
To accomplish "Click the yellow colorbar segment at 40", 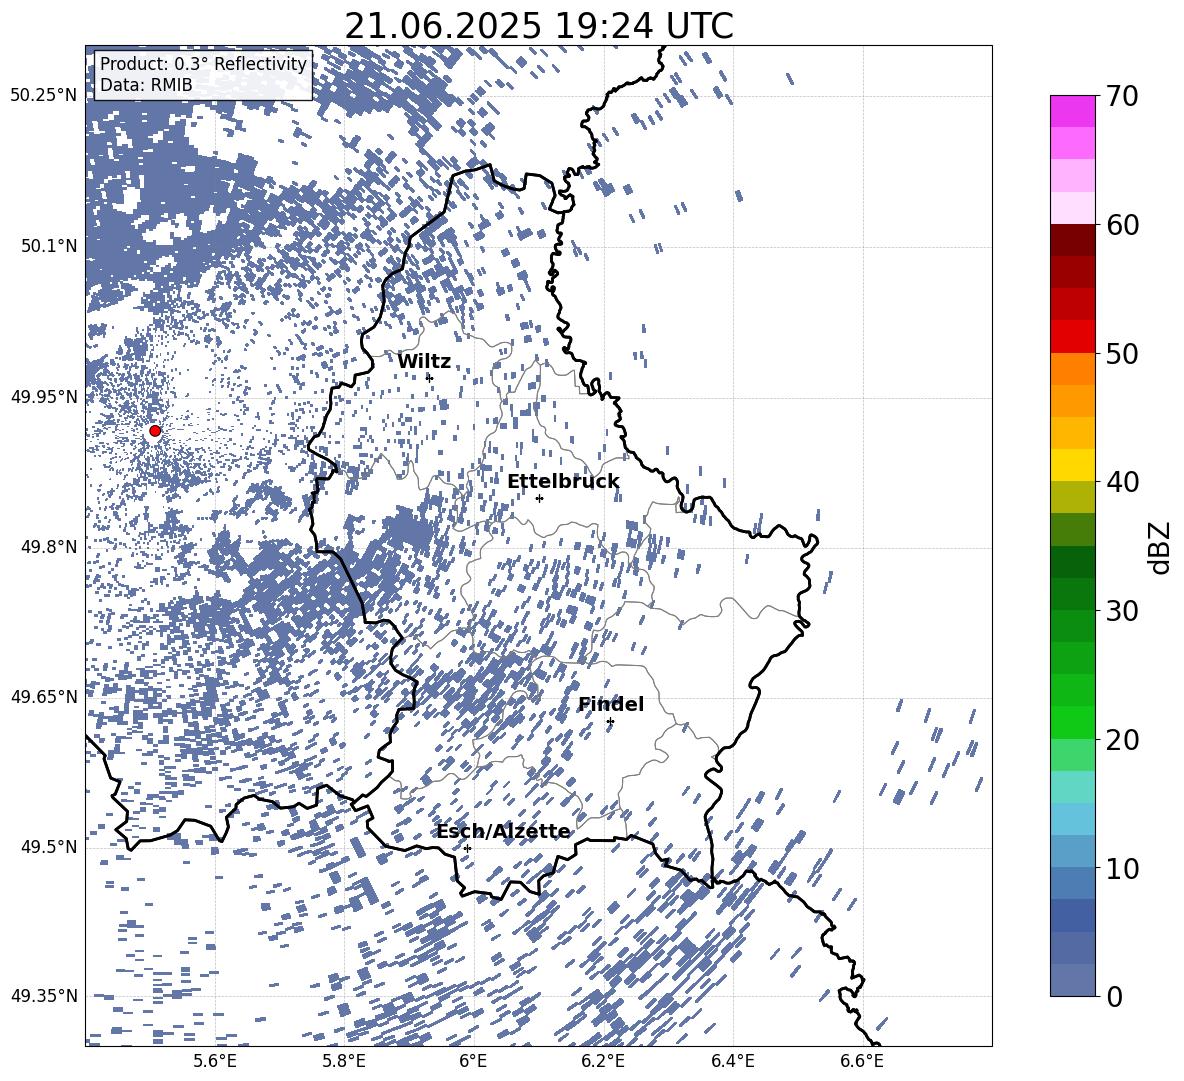I will click(x=1072, y=465).
